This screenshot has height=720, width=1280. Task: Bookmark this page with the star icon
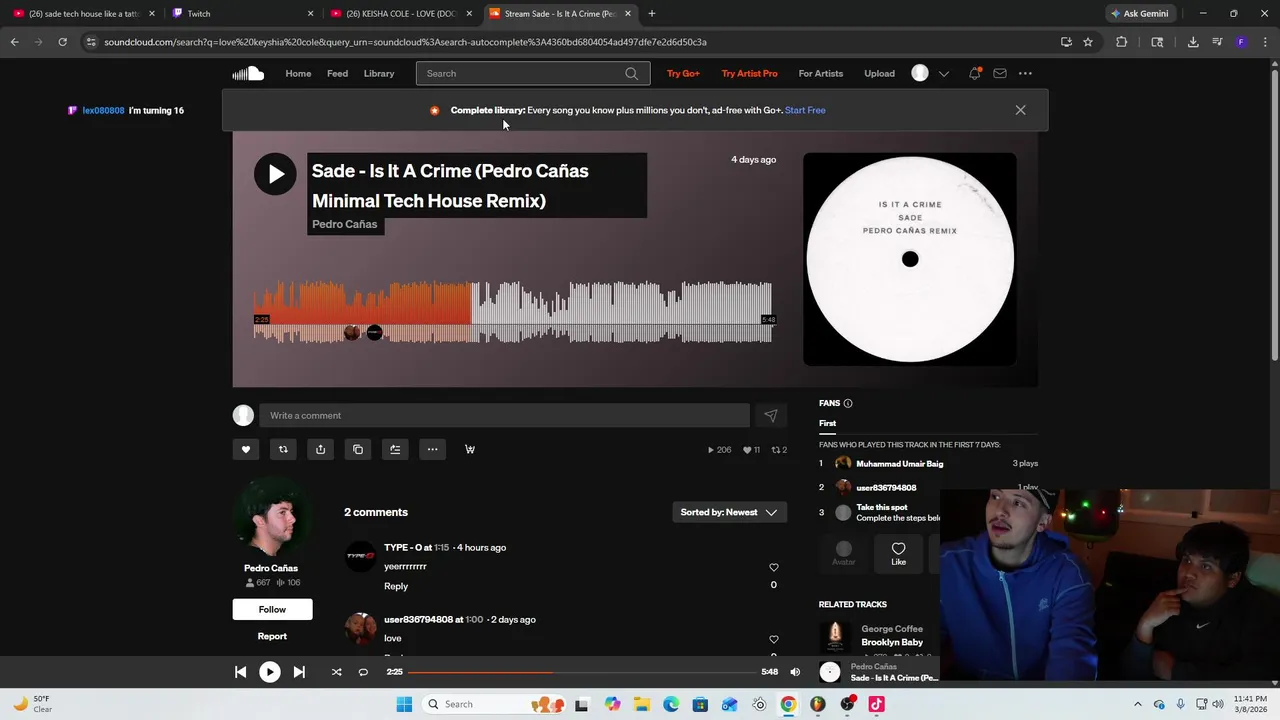click(x=1088, y=42)
